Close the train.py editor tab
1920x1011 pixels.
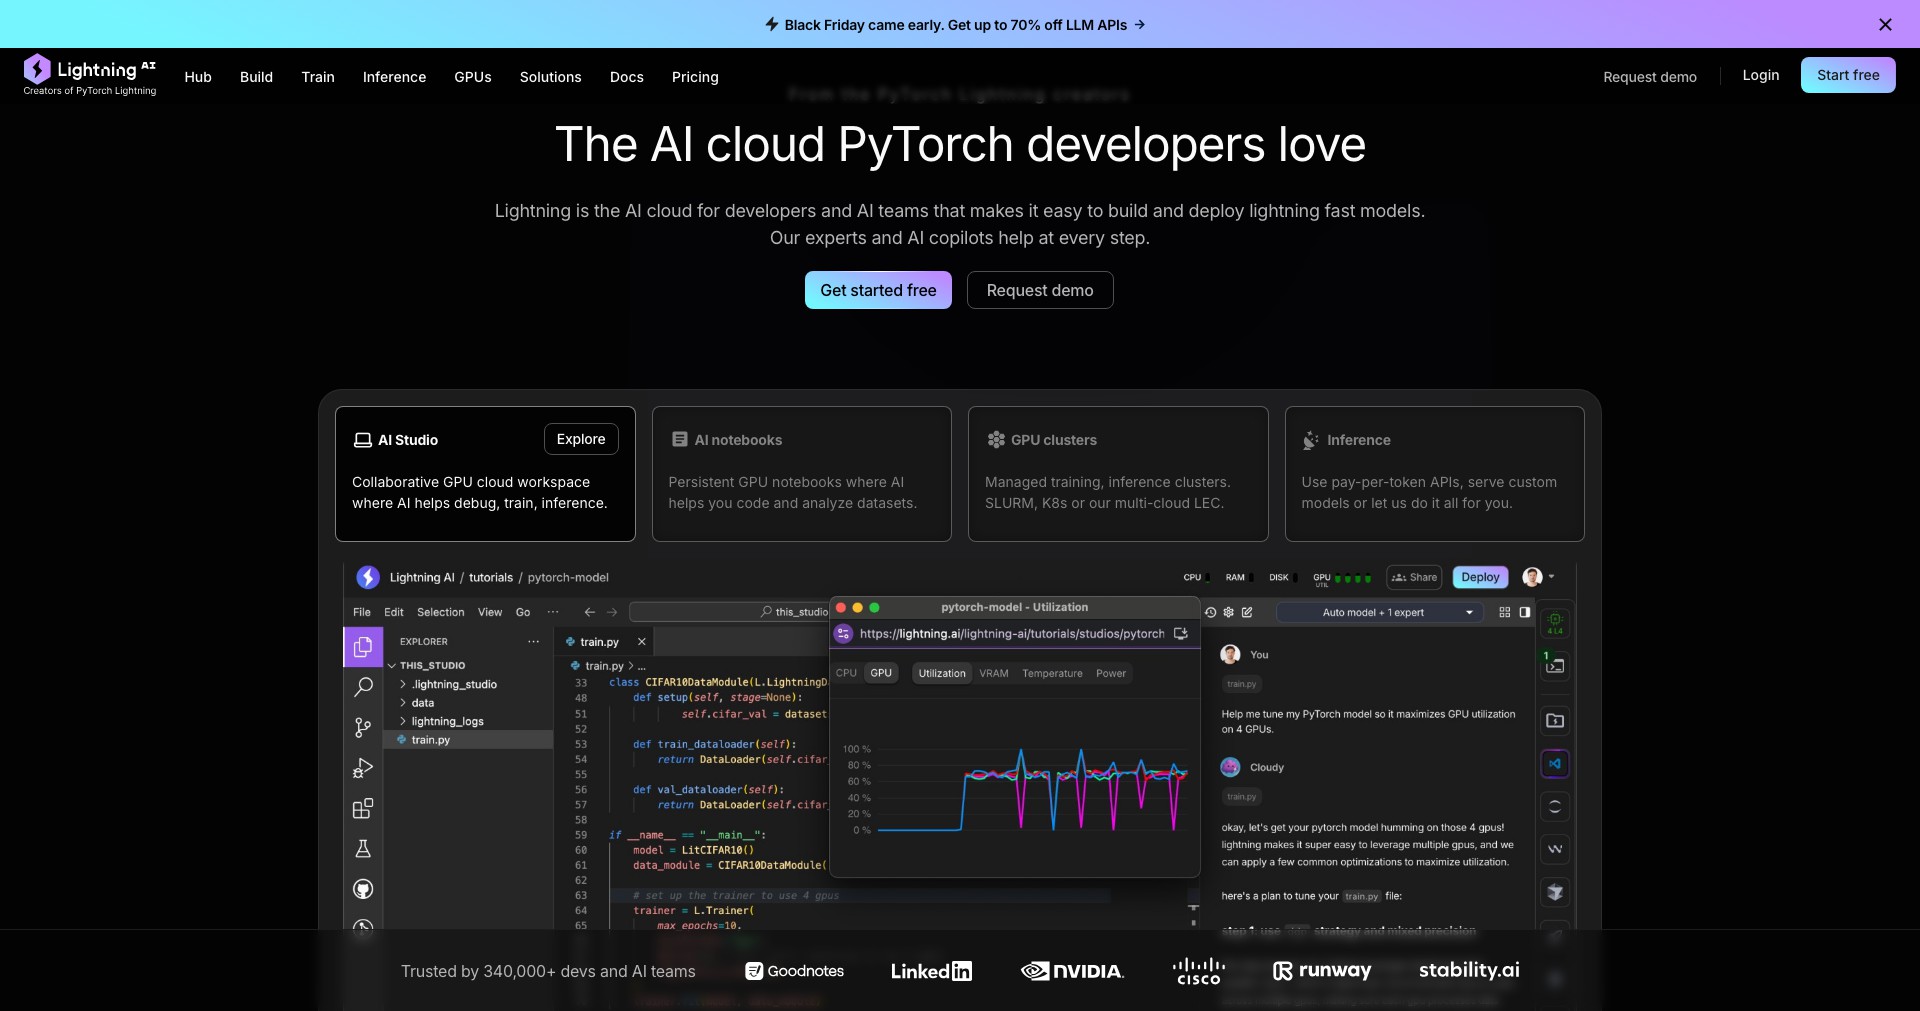(642, 642)
